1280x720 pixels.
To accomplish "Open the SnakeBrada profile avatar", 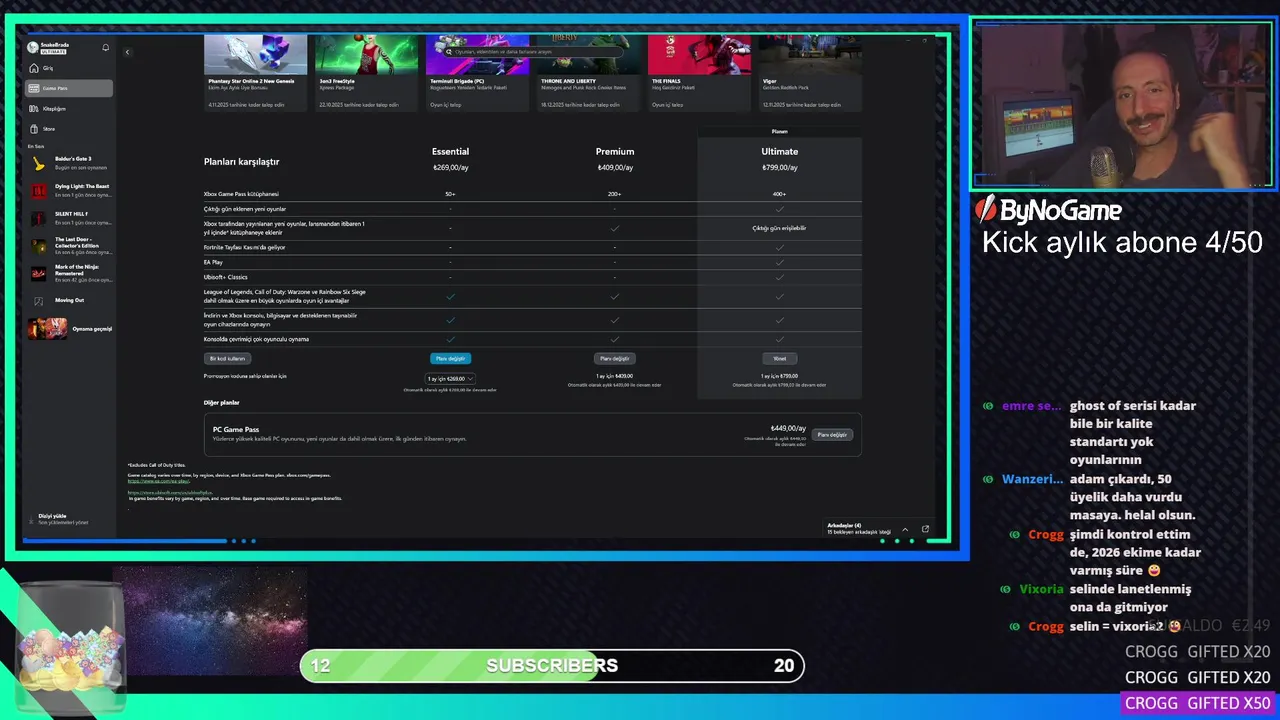I will (33, 47).
